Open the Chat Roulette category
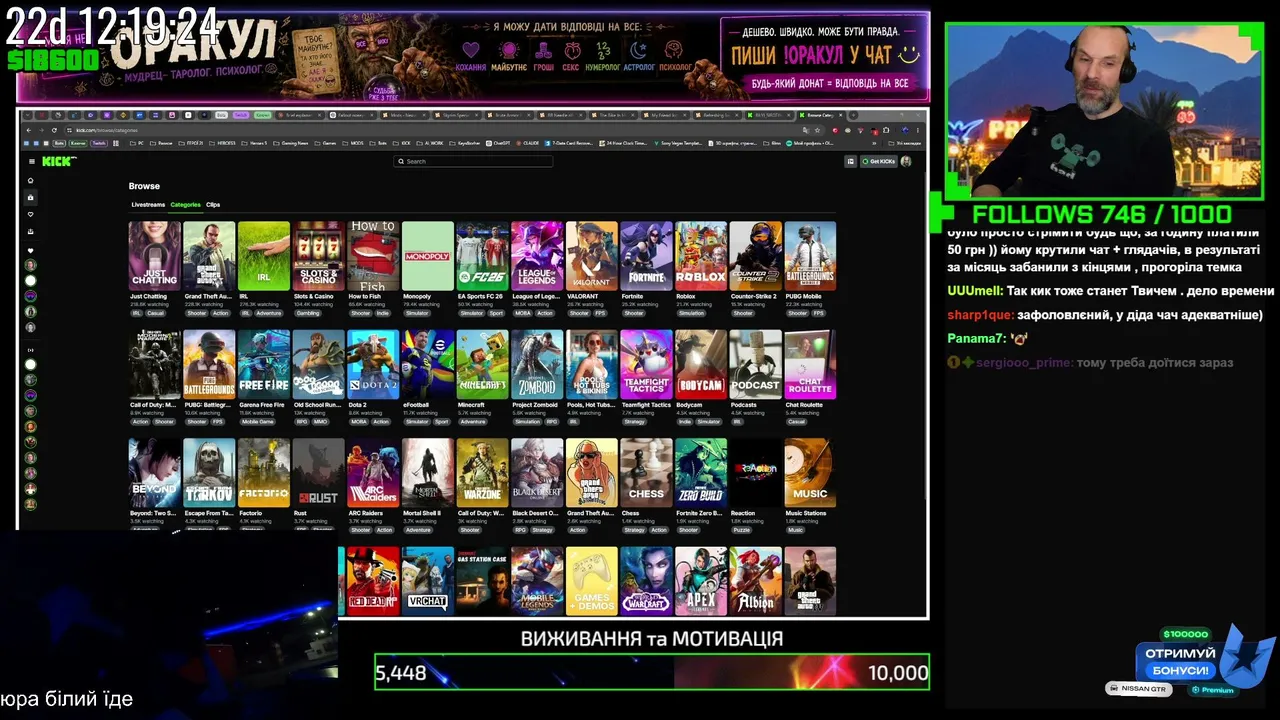This screenshot has width=1280, height=720. click(x=810, y=365)
